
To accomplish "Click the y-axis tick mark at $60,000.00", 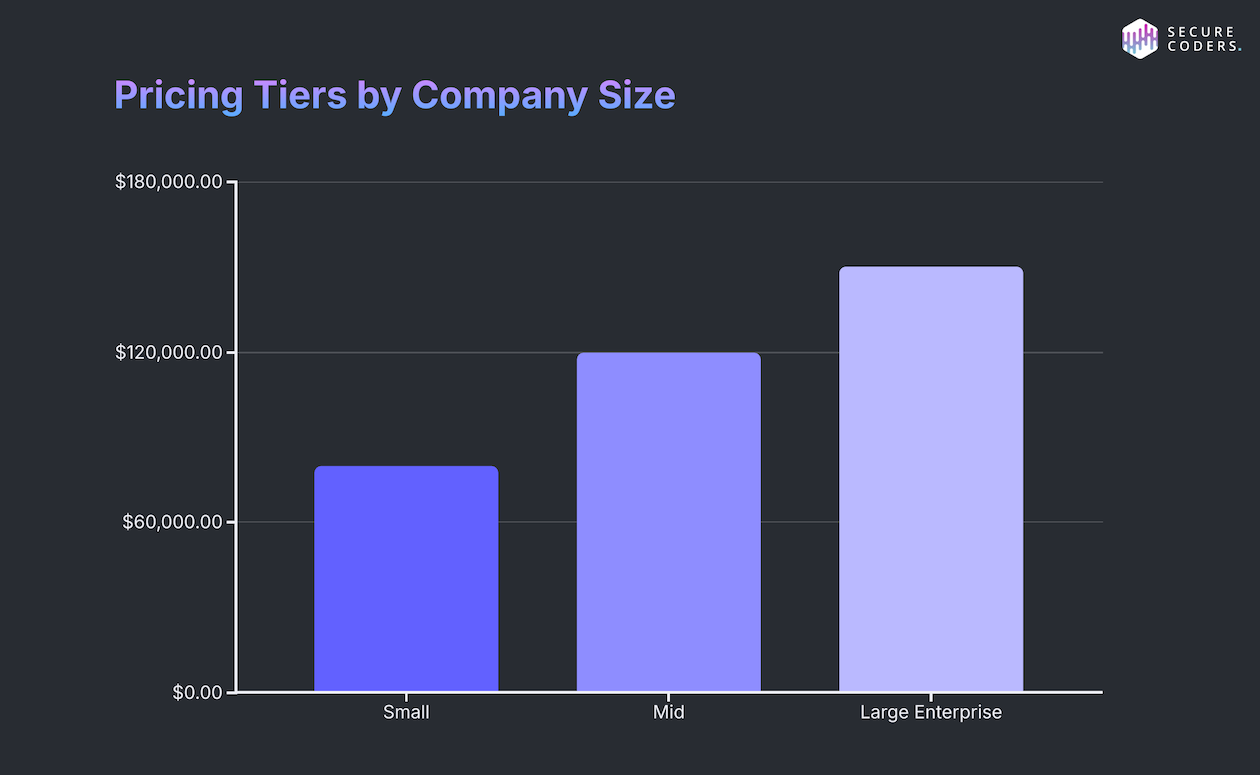I will (231, 522).
